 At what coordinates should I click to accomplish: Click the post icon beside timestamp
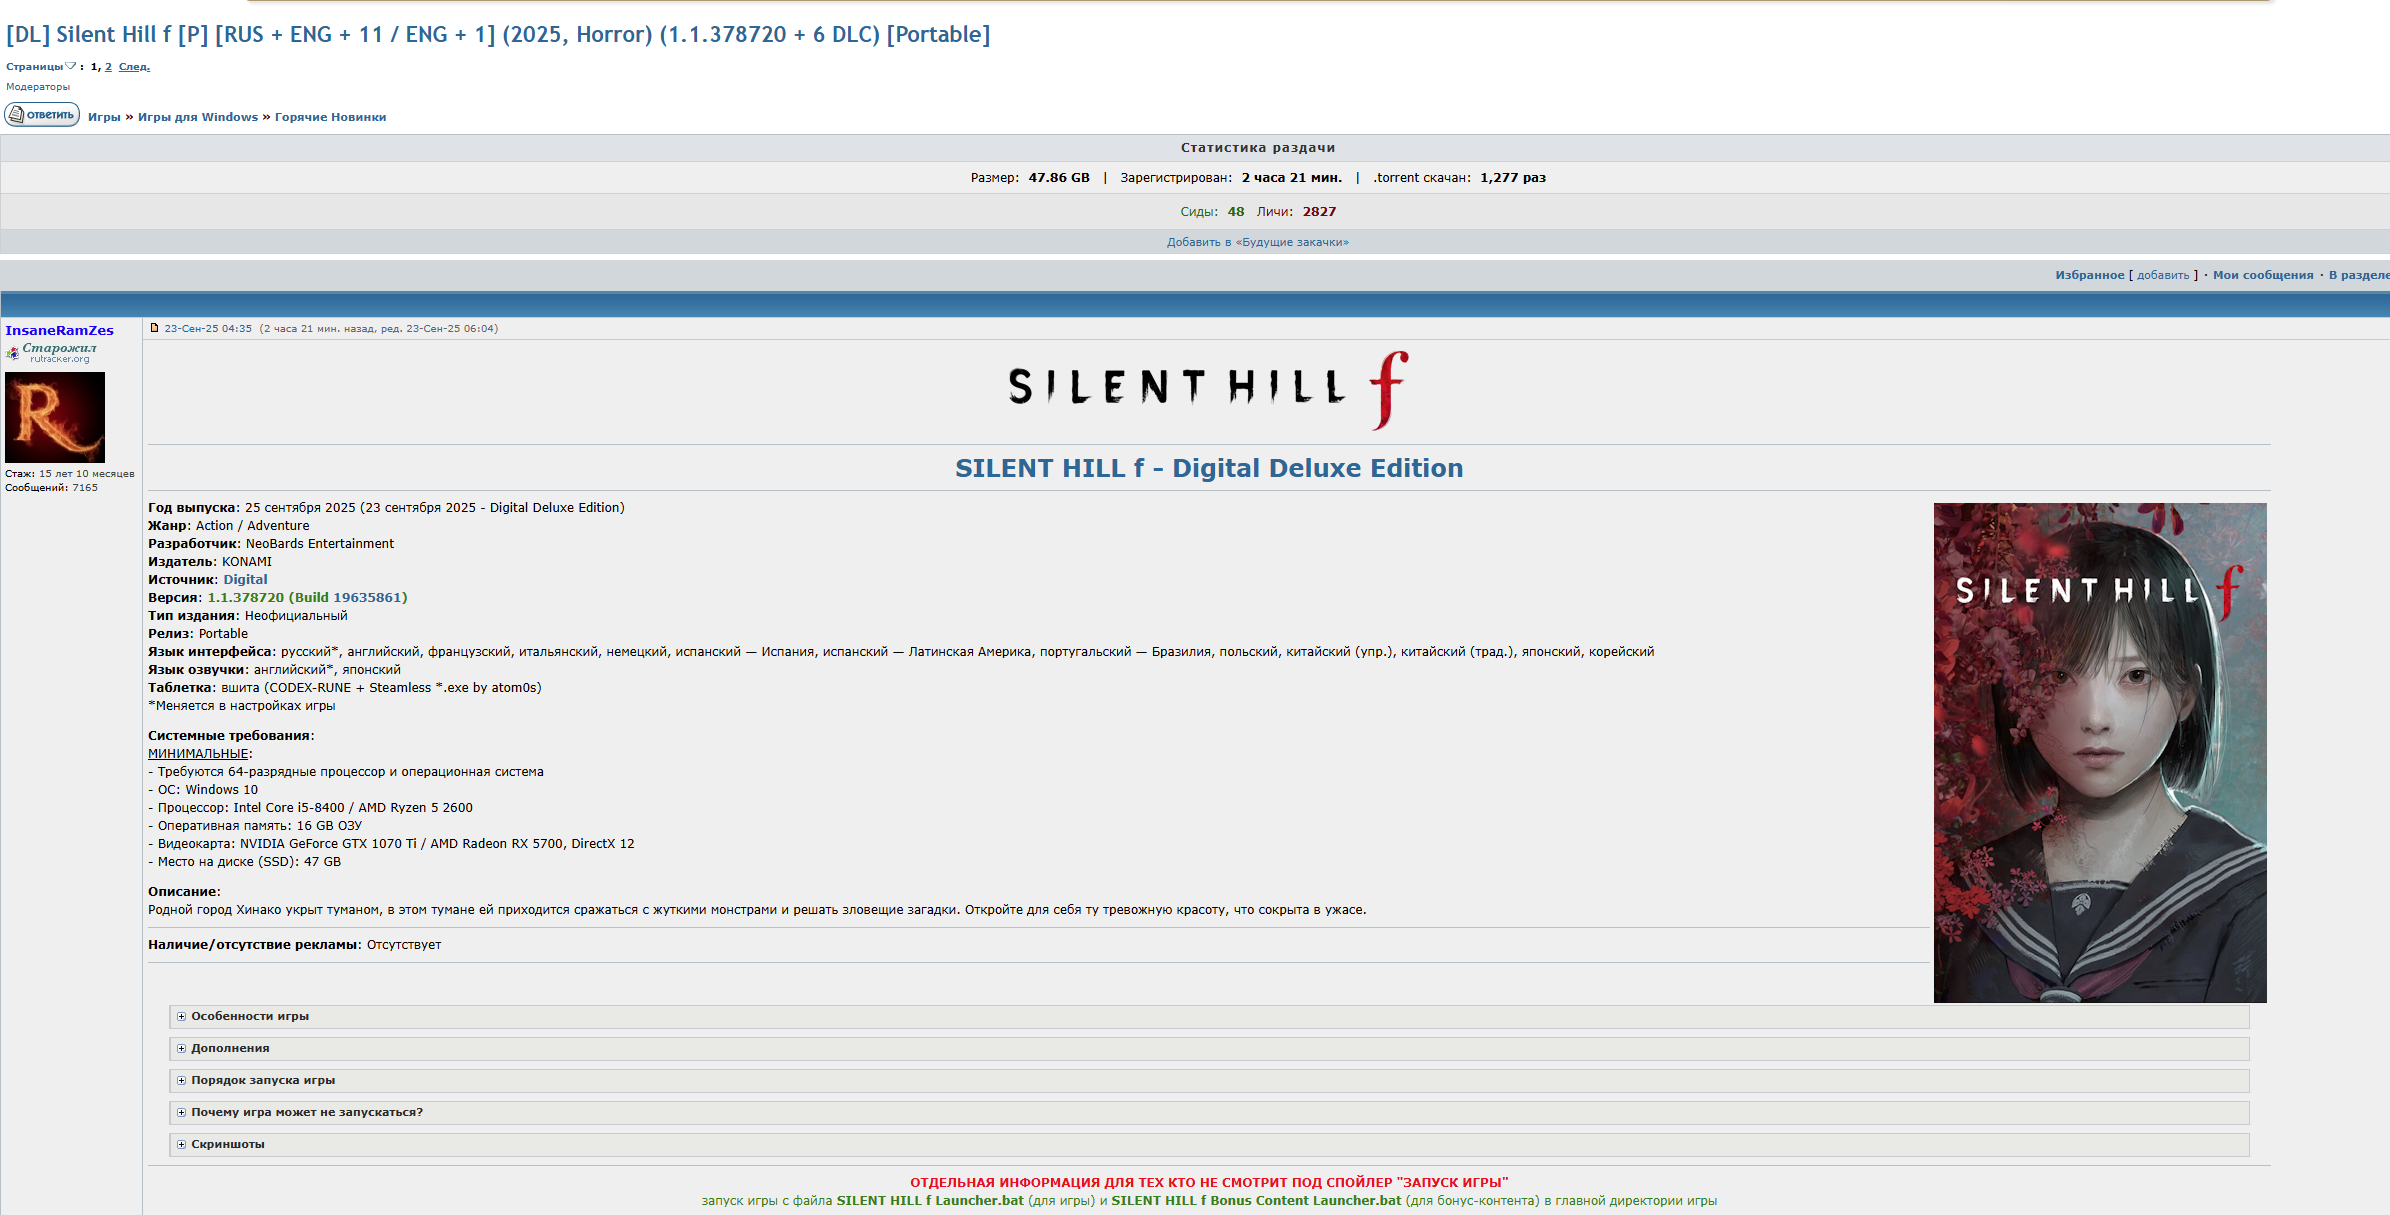(x=154, y=328)
